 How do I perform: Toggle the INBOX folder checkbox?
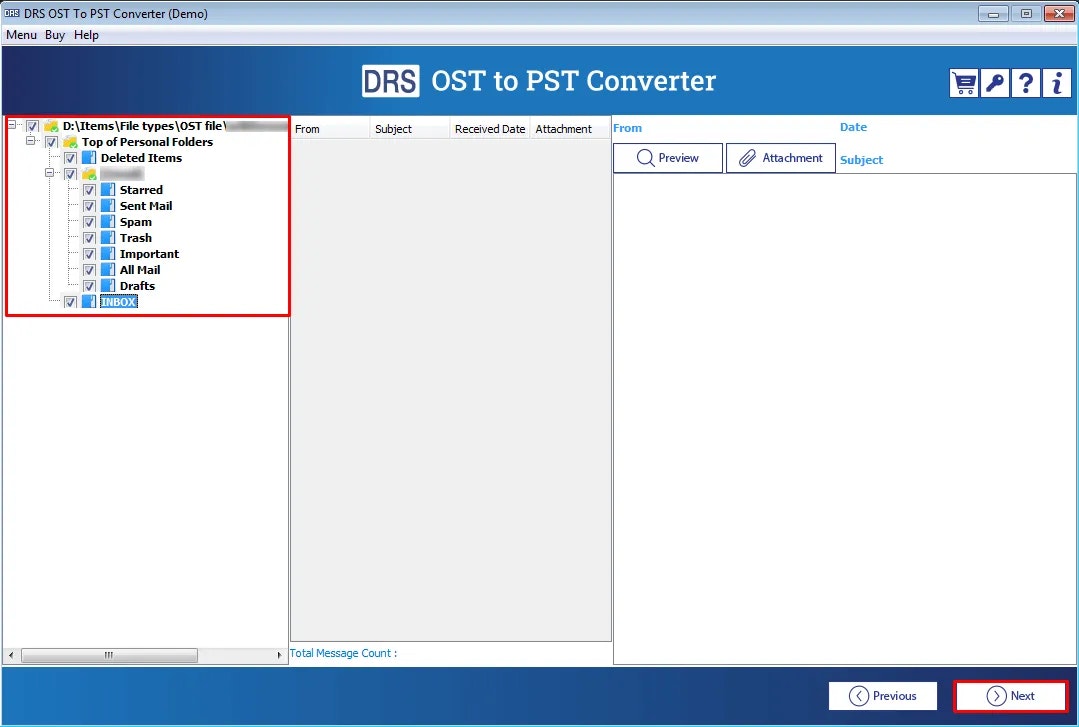(x=70, y=301)
